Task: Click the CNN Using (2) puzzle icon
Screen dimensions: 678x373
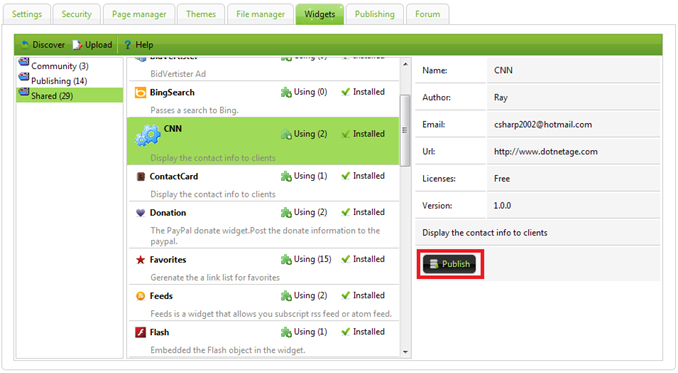Action: (x=286, y=134)
